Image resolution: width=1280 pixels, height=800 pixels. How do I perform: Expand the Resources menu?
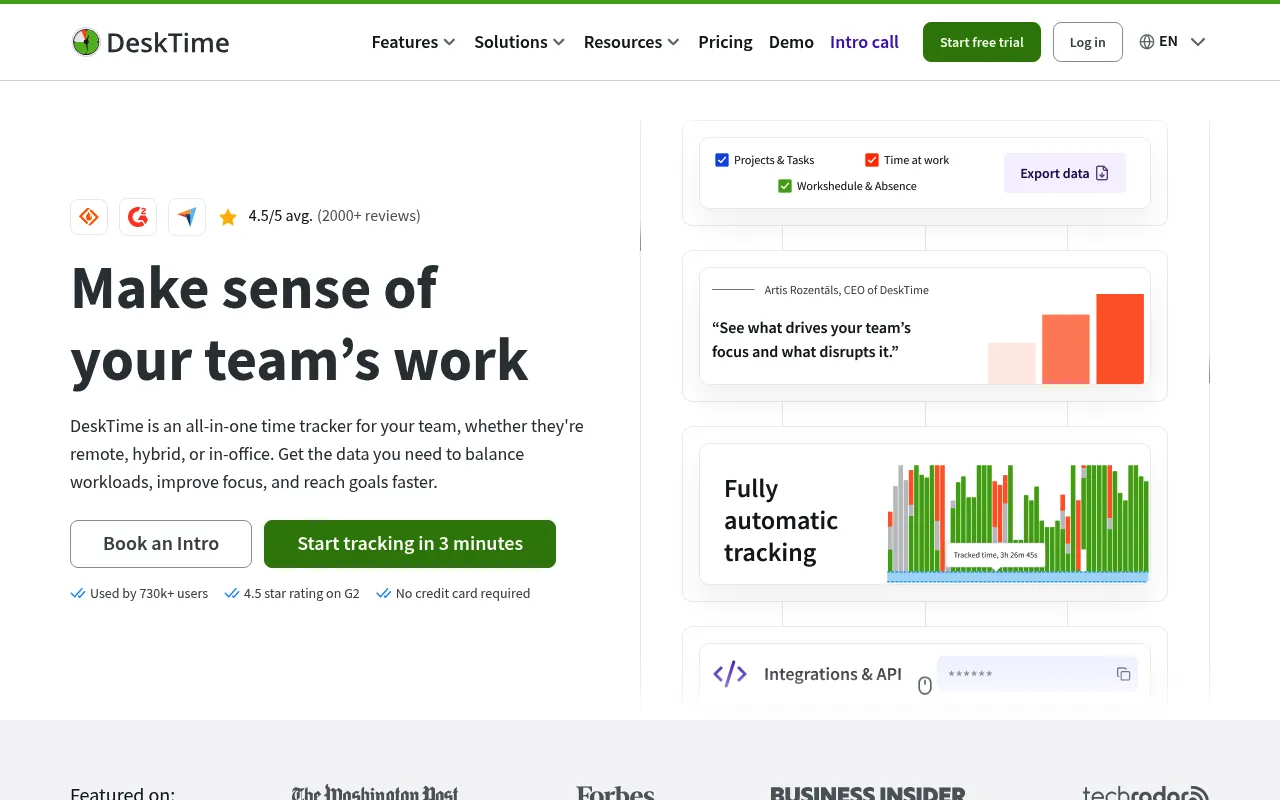[x=632, y=42]
